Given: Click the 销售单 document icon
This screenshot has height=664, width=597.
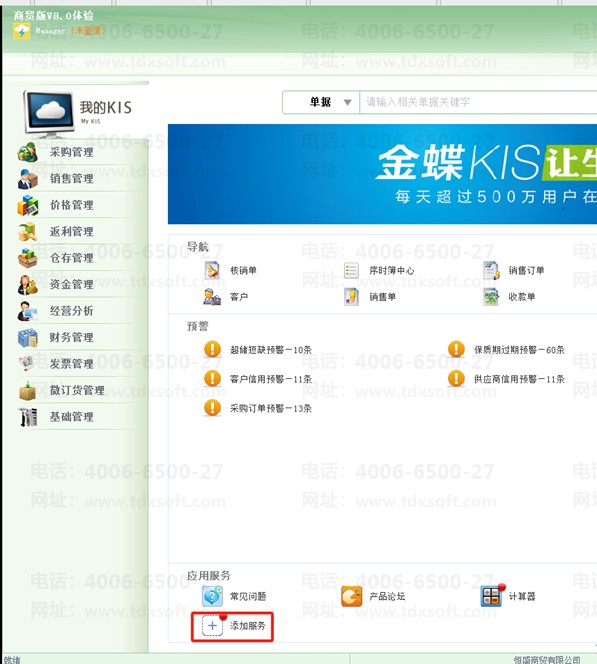Looking at the screenshot, I should 351,297.
